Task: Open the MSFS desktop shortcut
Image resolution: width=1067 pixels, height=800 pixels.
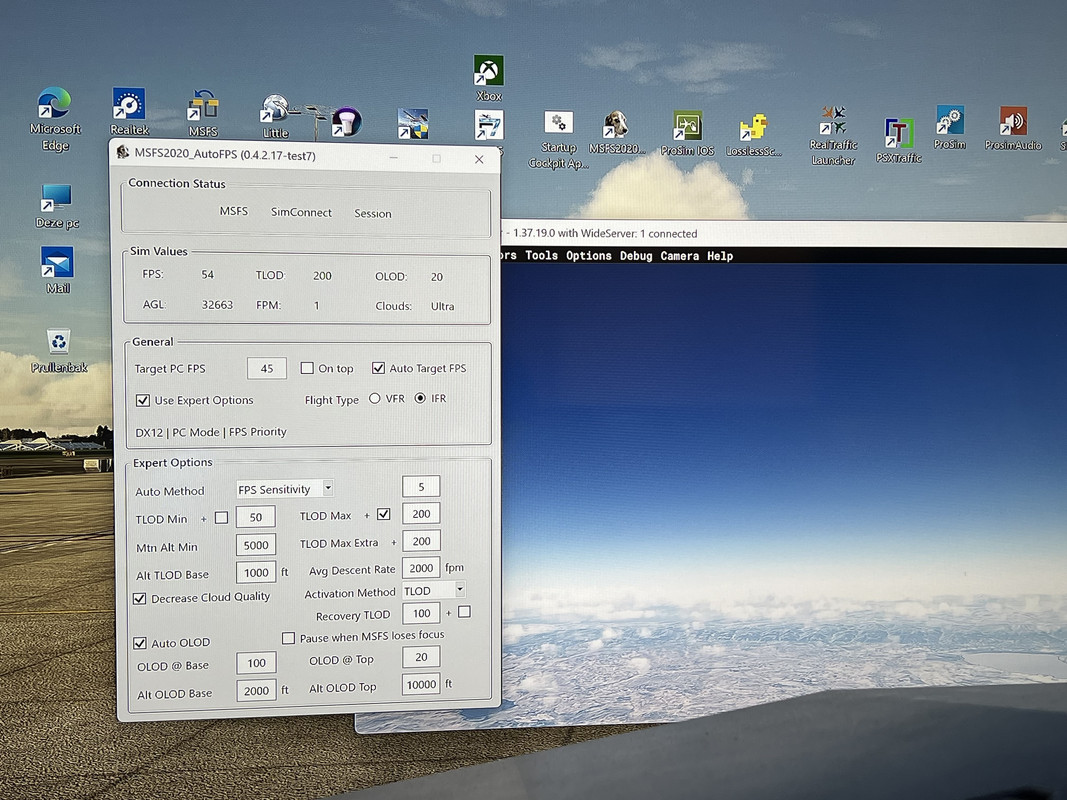Action: (x=203, y=113)
